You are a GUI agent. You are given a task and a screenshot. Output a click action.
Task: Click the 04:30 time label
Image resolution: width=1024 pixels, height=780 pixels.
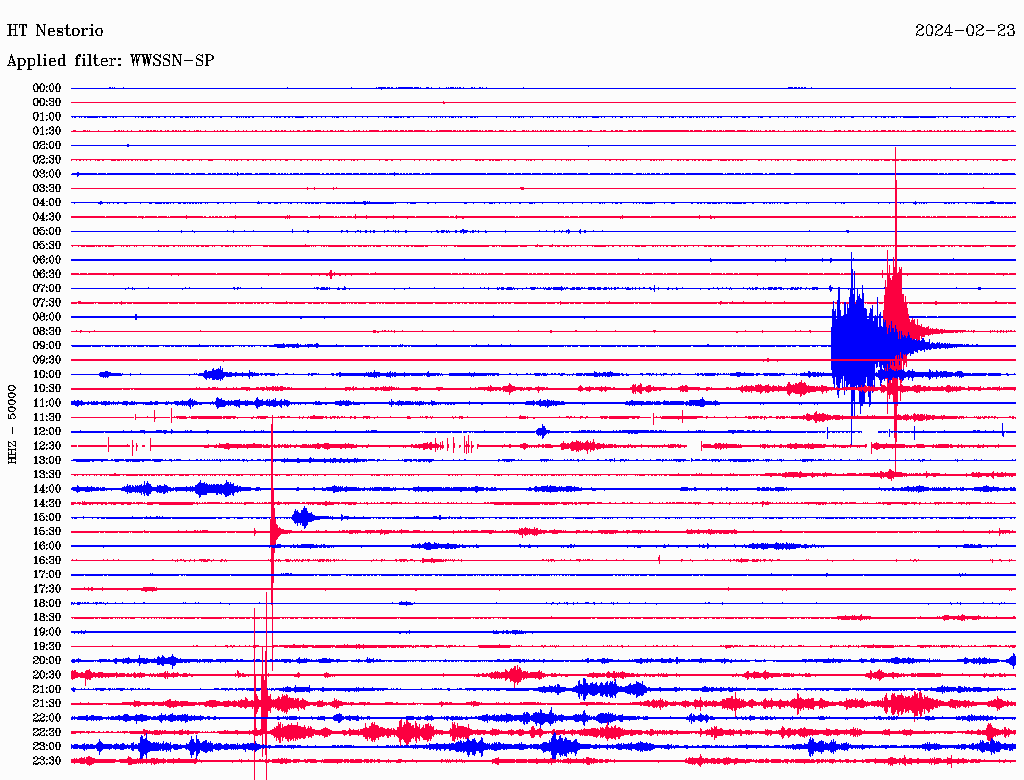47,217
